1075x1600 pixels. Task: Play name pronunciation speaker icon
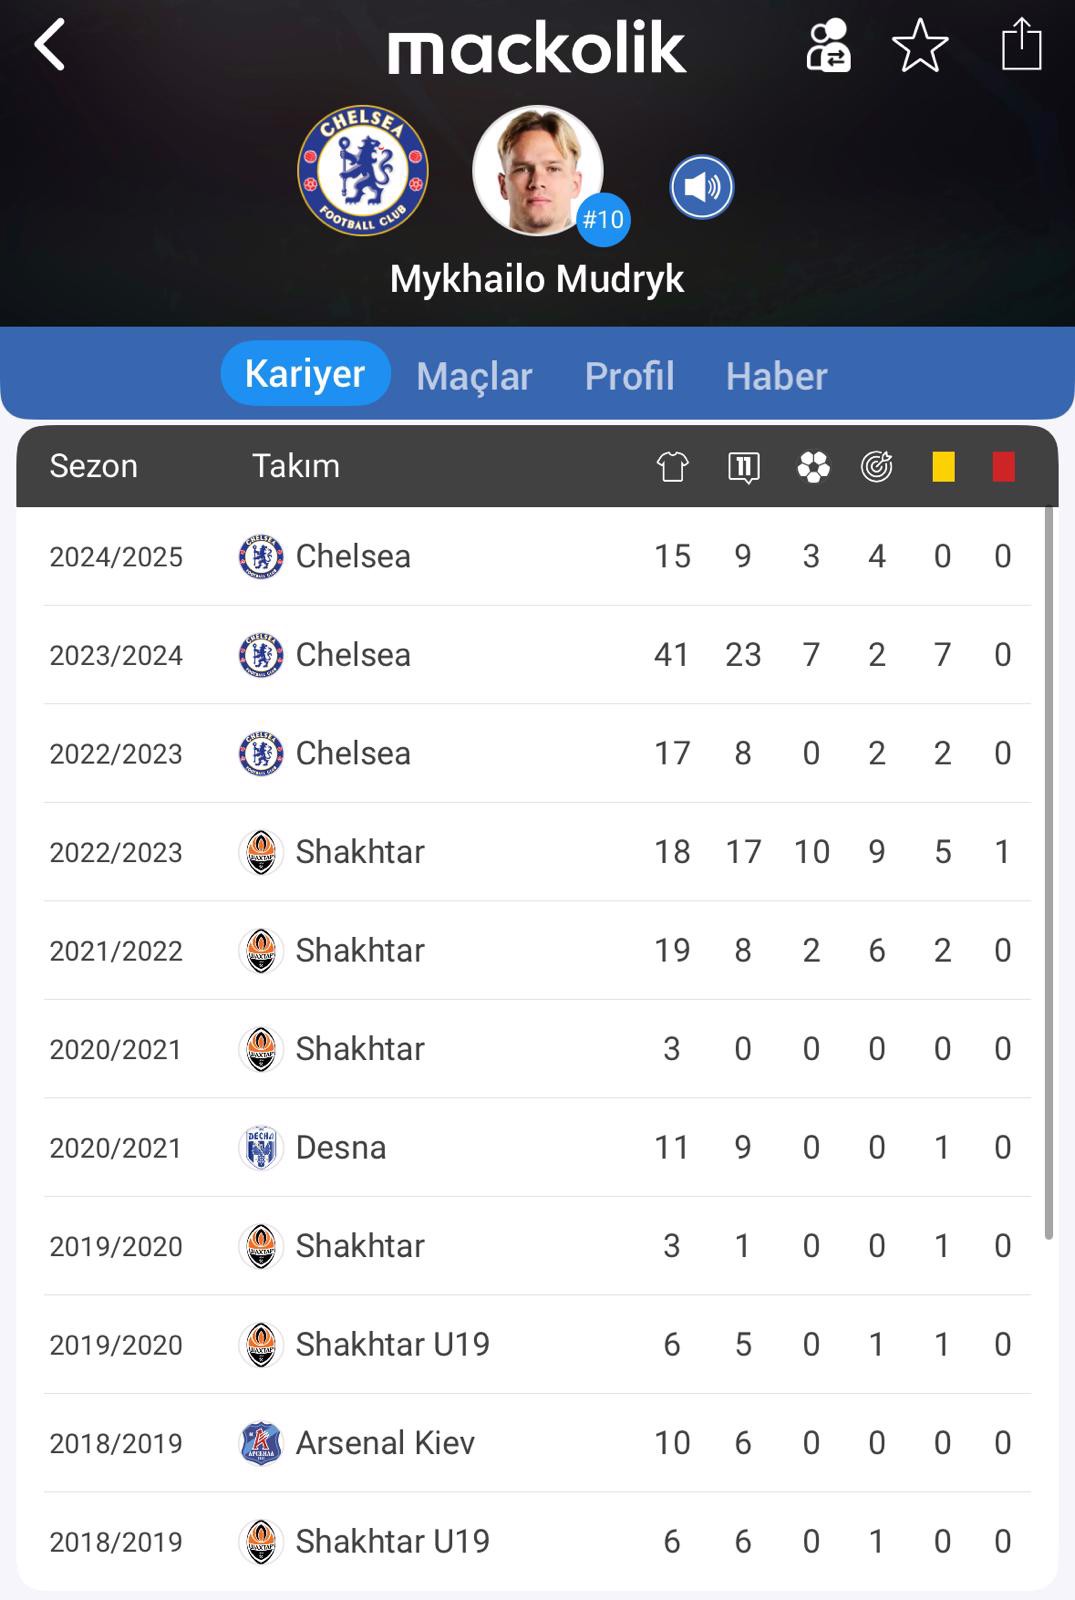[702, 187]
